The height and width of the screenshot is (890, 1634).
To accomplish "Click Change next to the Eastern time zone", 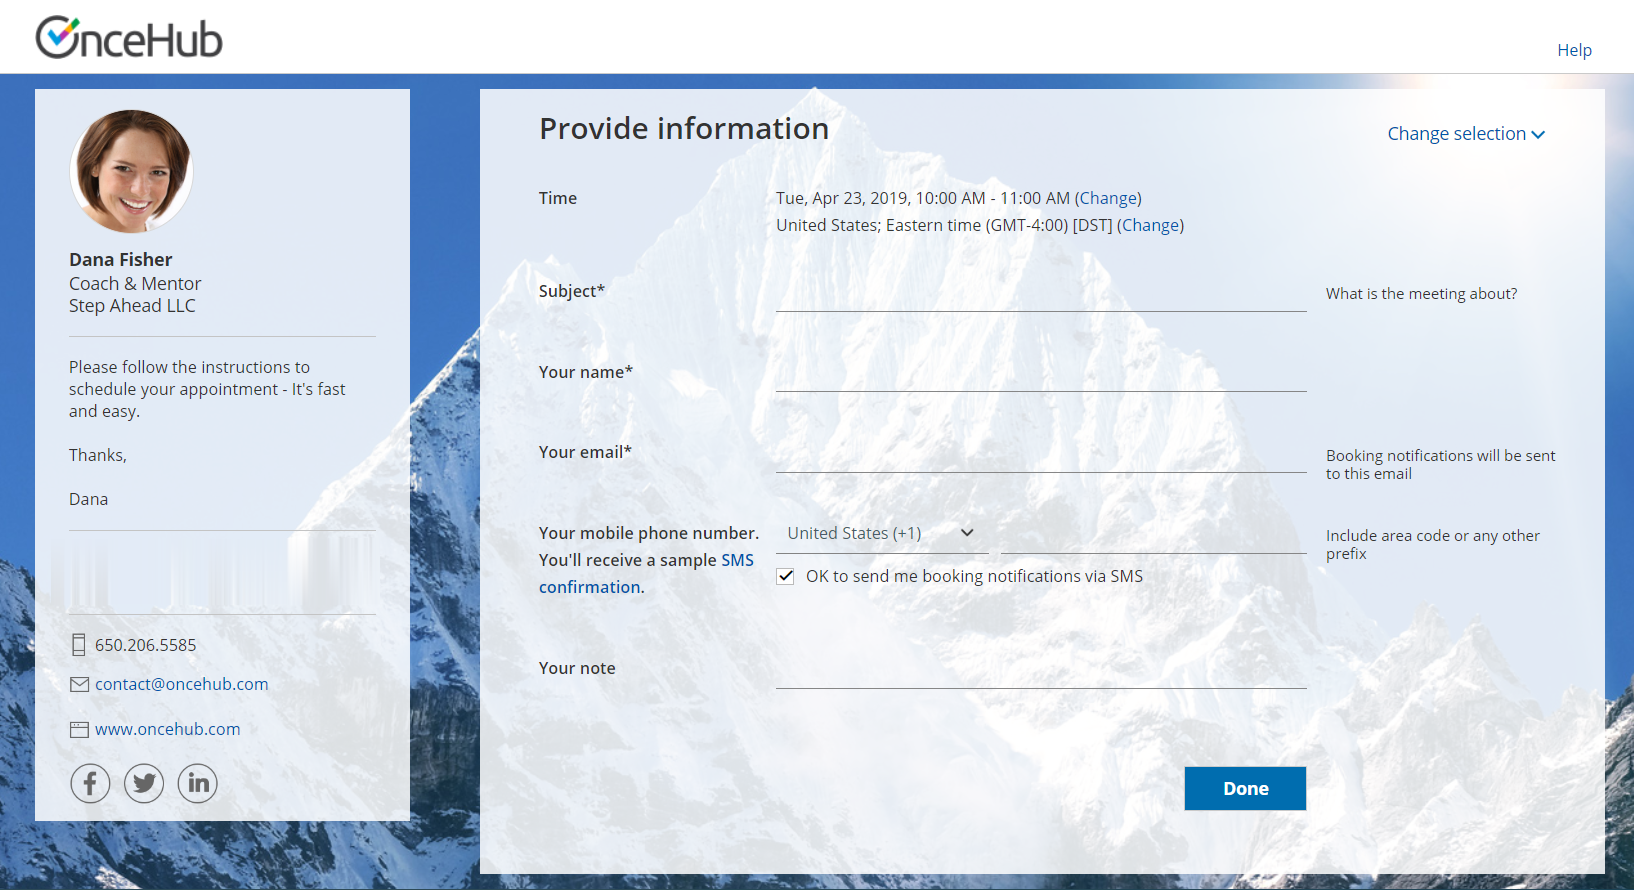I will point(1150,225).
